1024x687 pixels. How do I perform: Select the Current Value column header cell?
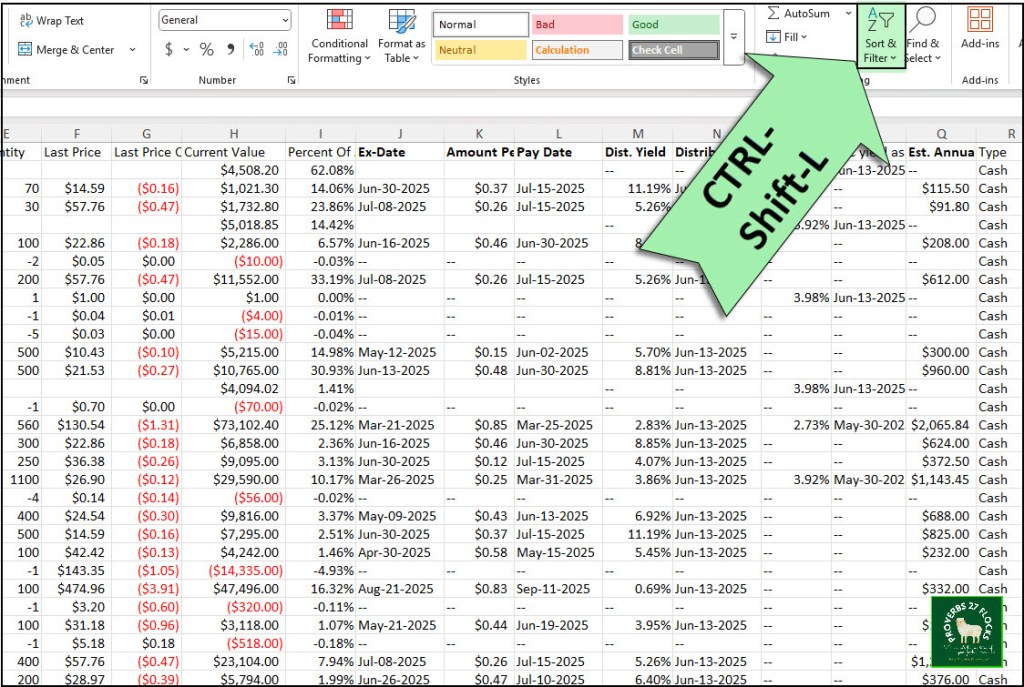point(232,152)
